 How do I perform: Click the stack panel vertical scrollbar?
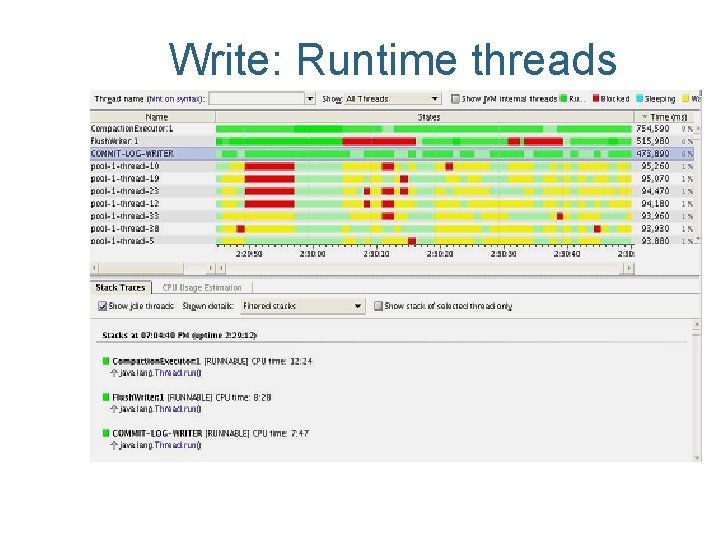(696, 391)
